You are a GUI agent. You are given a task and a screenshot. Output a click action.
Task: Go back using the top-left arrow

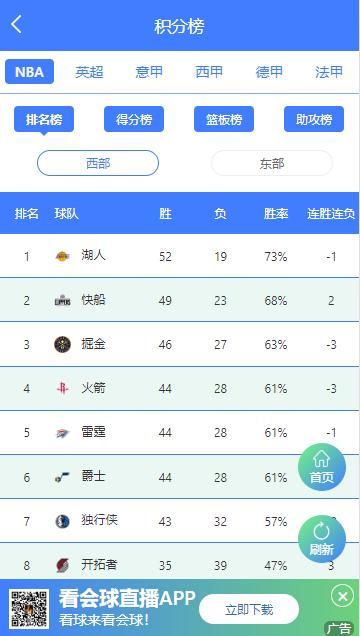16,24
